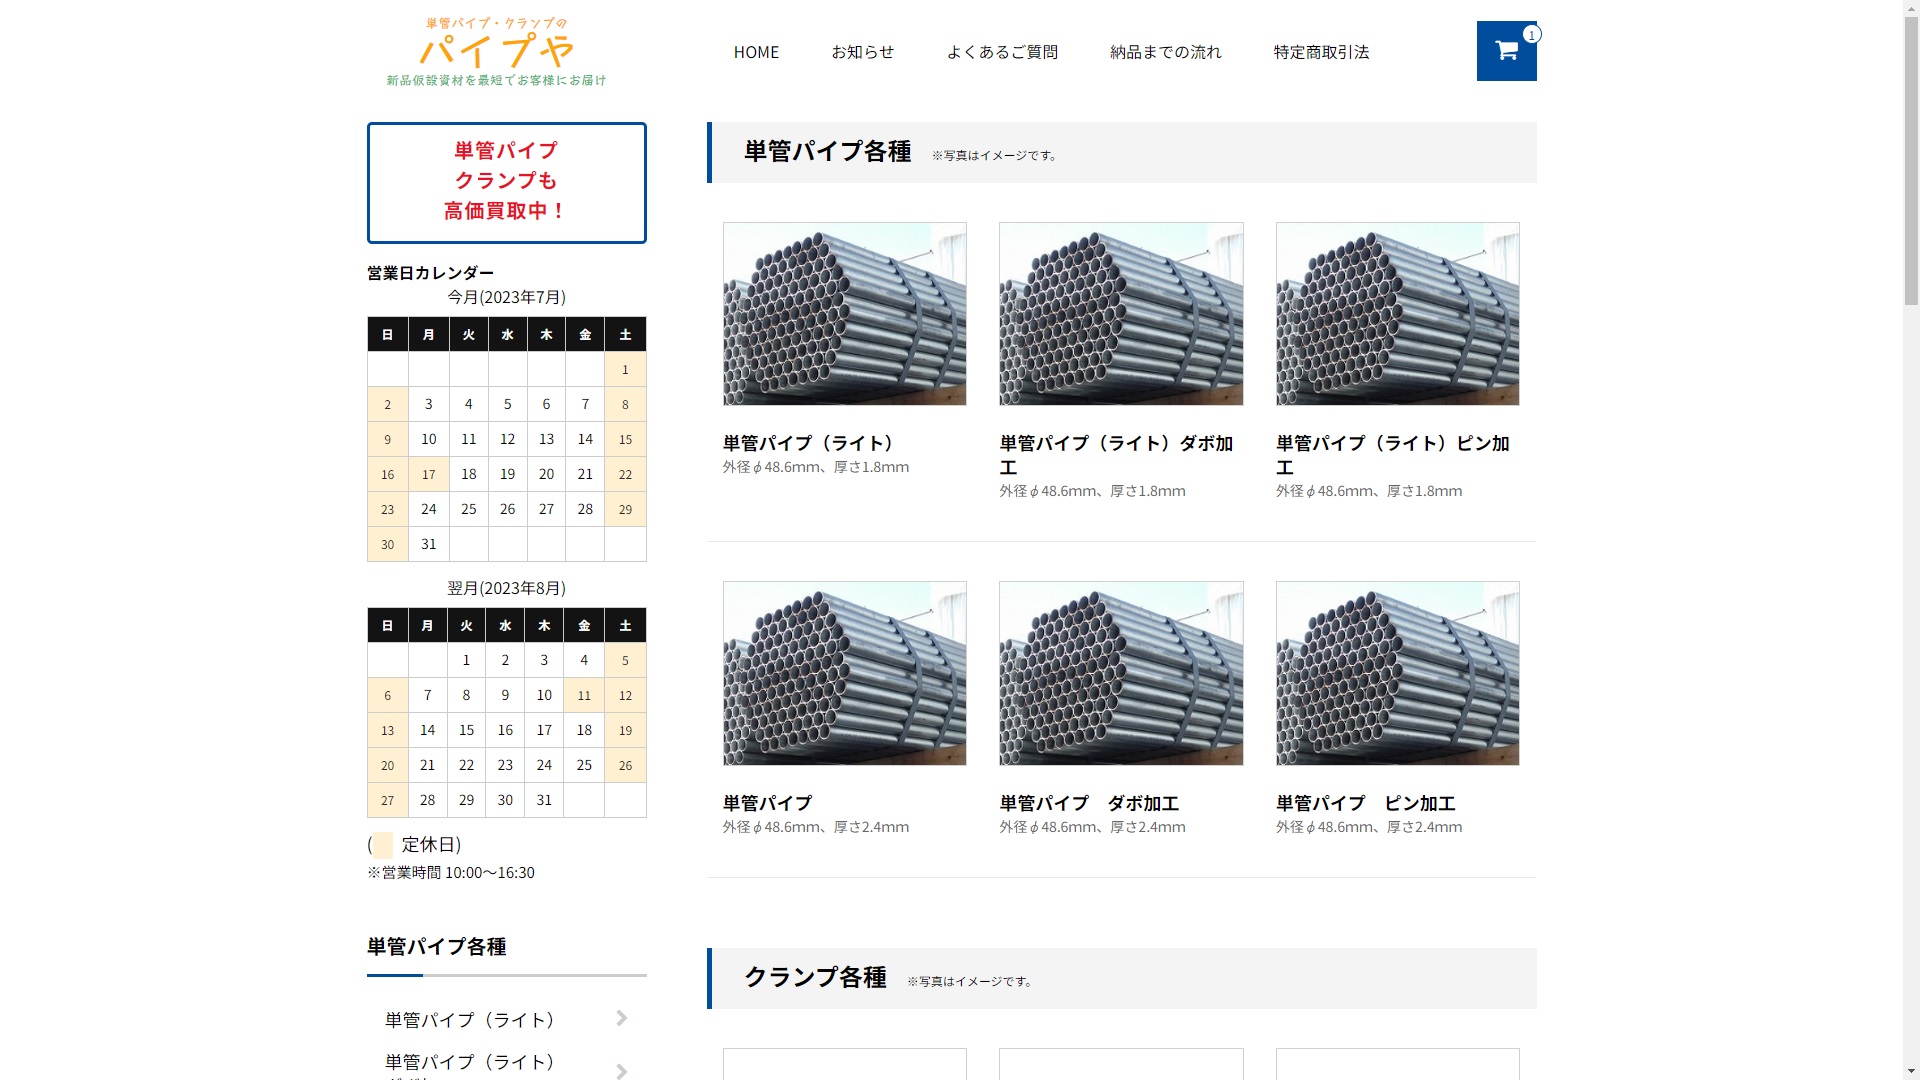
Task: Open the shopping cart icon
Action: 1505,51
